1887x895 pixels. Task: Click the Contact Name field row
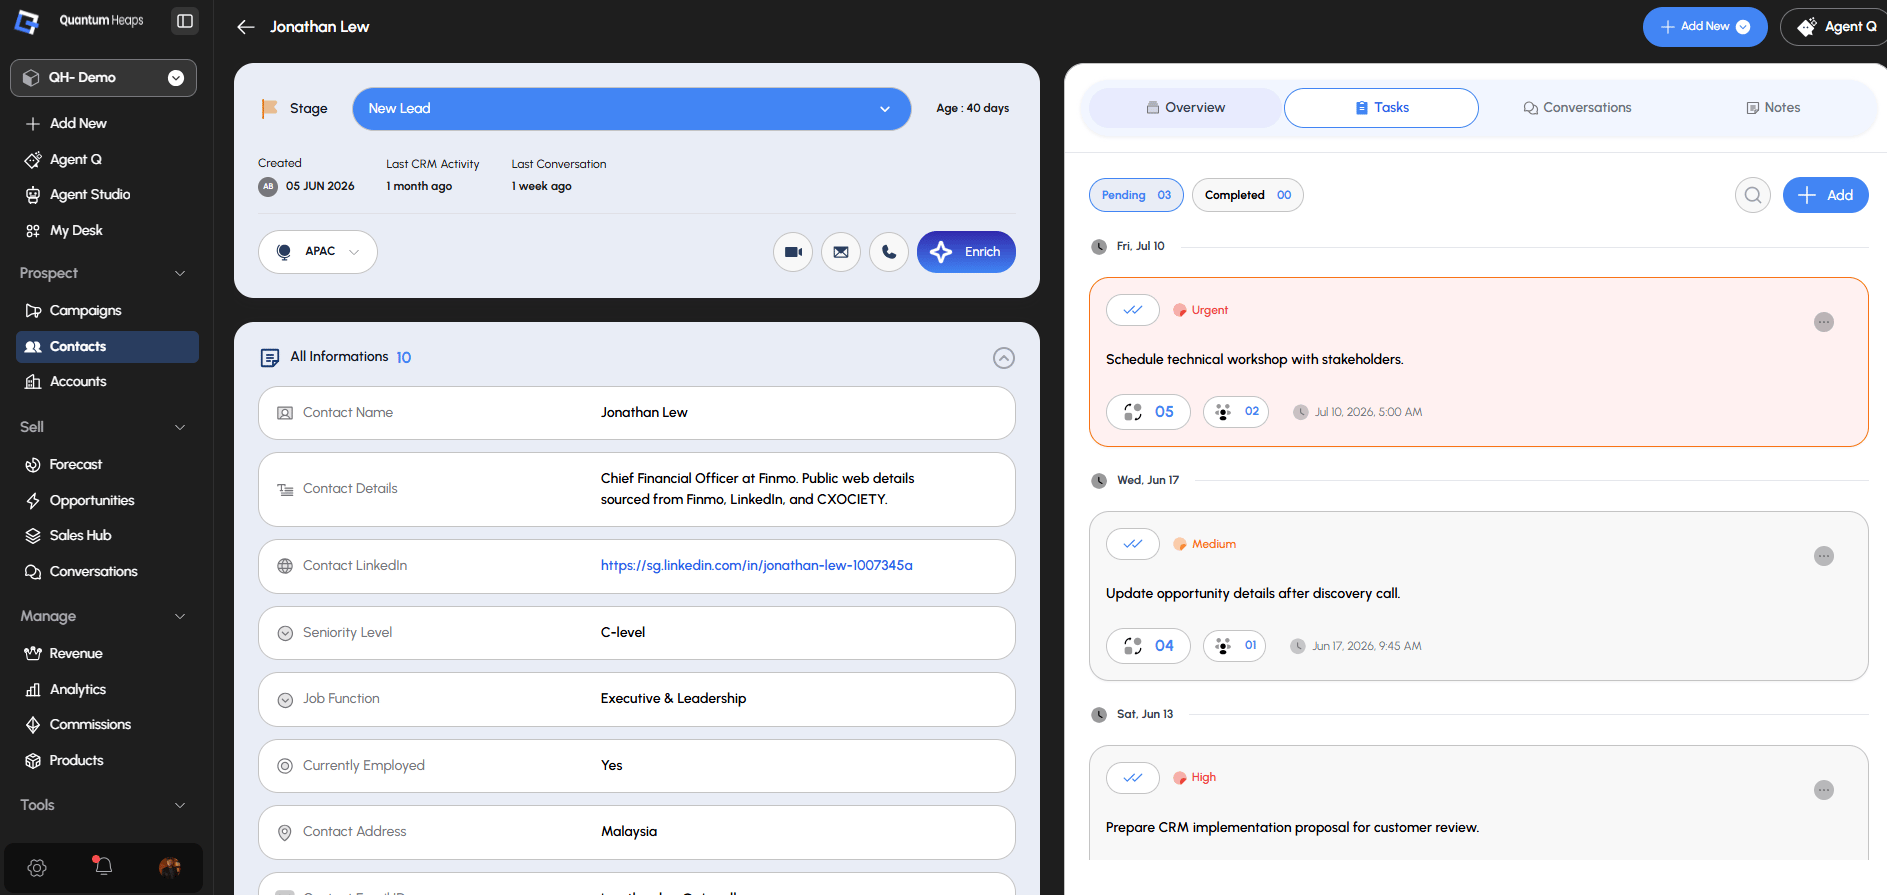pos(637,413)
